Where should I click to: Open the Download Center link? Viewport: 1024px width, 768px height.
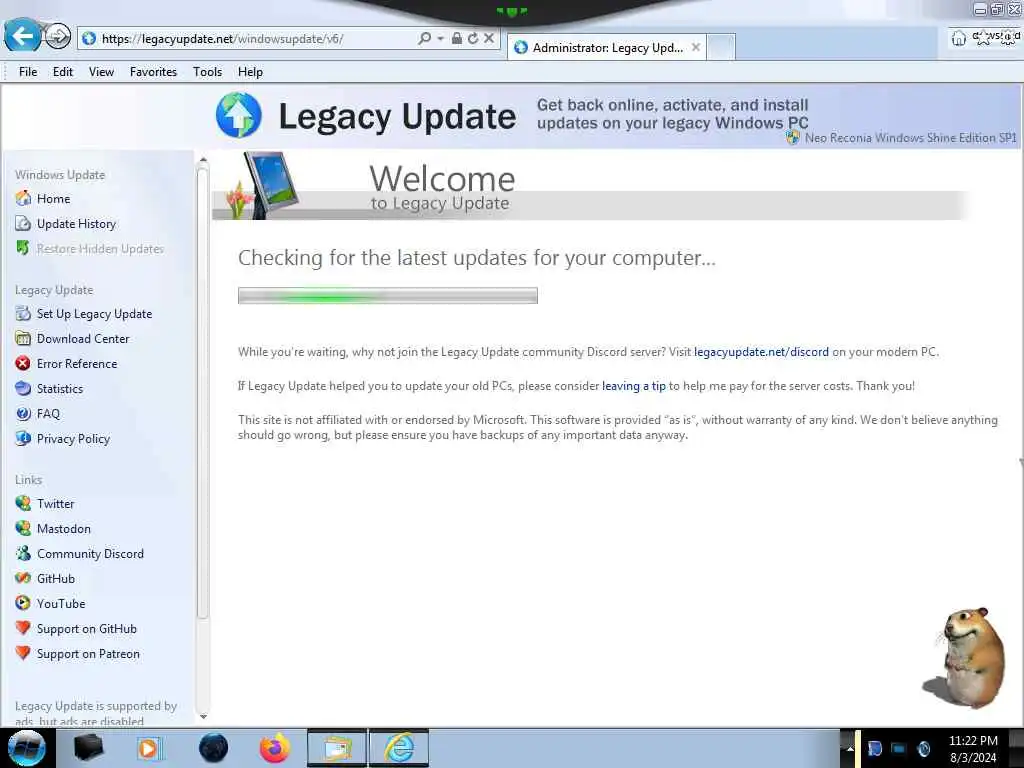tap(83, 338)
